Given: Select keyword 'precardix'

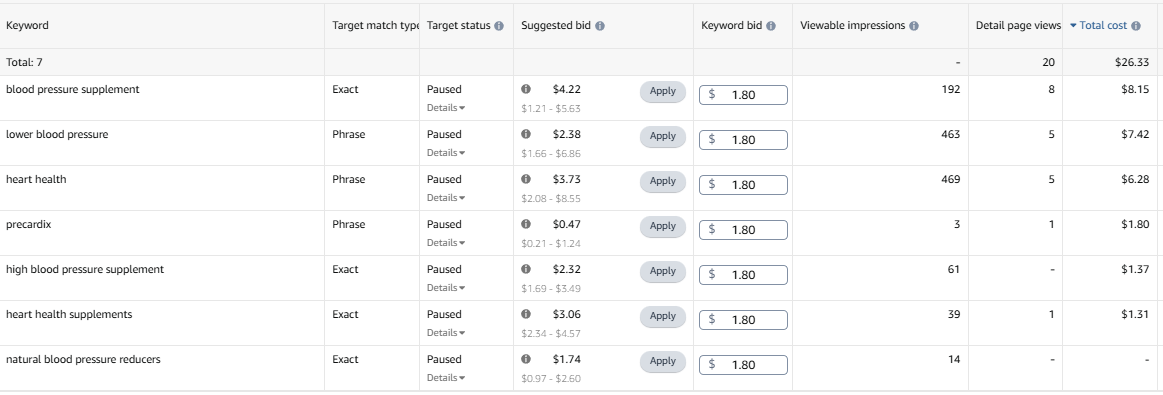Looking at the screenshot, I should (x=28, y=225).
